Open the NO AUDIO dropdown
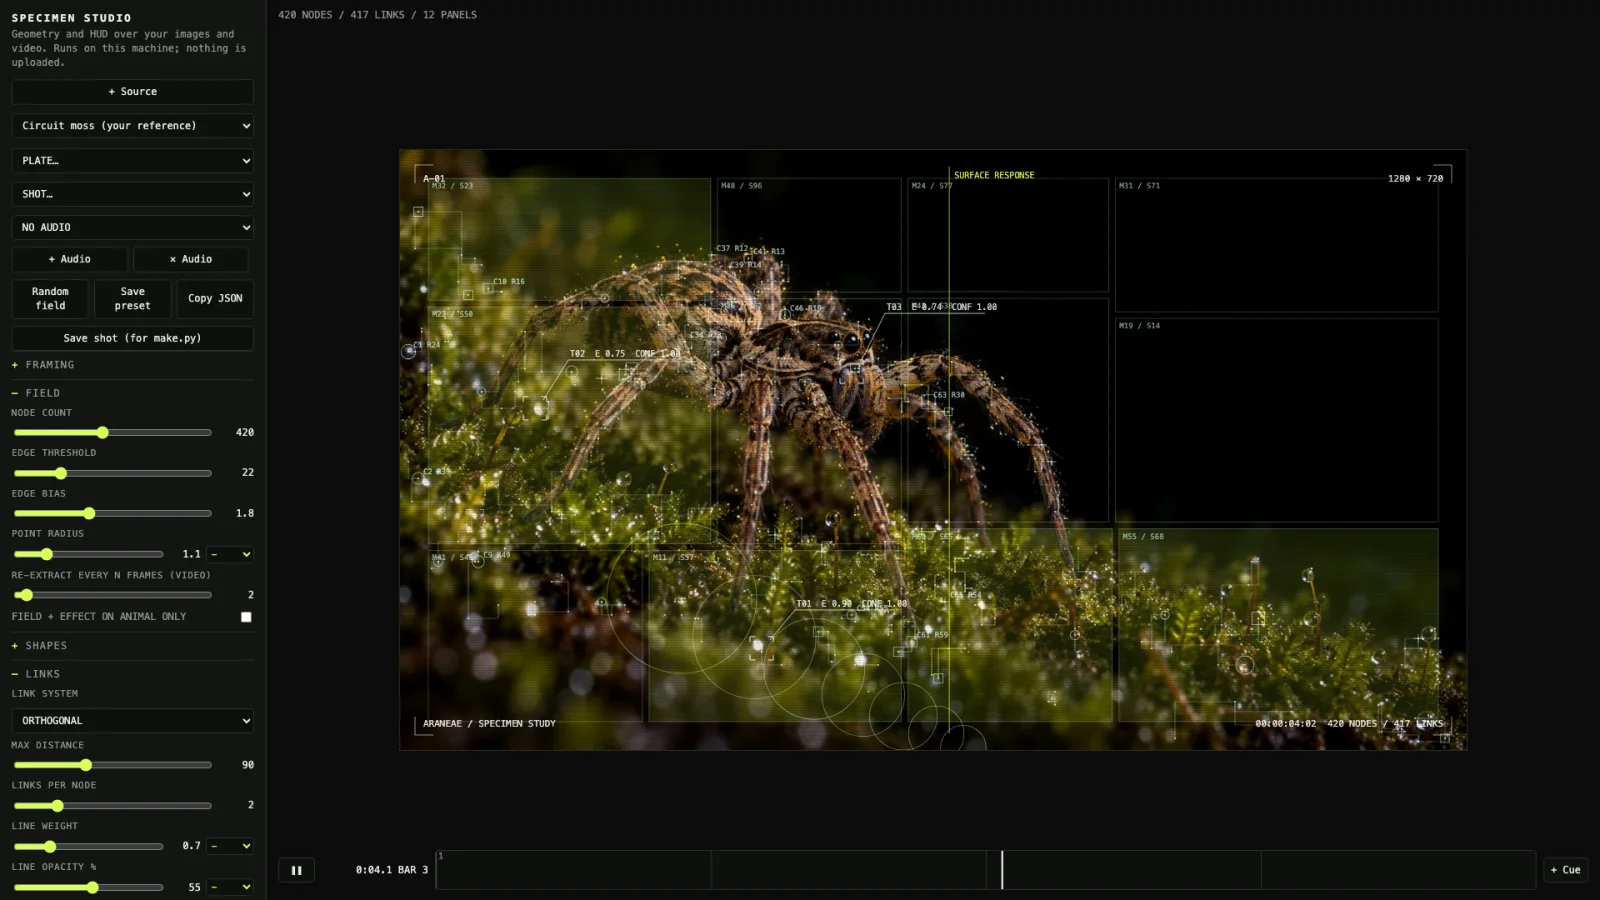This screenshot has width=1600, height=900. [132, 228]
